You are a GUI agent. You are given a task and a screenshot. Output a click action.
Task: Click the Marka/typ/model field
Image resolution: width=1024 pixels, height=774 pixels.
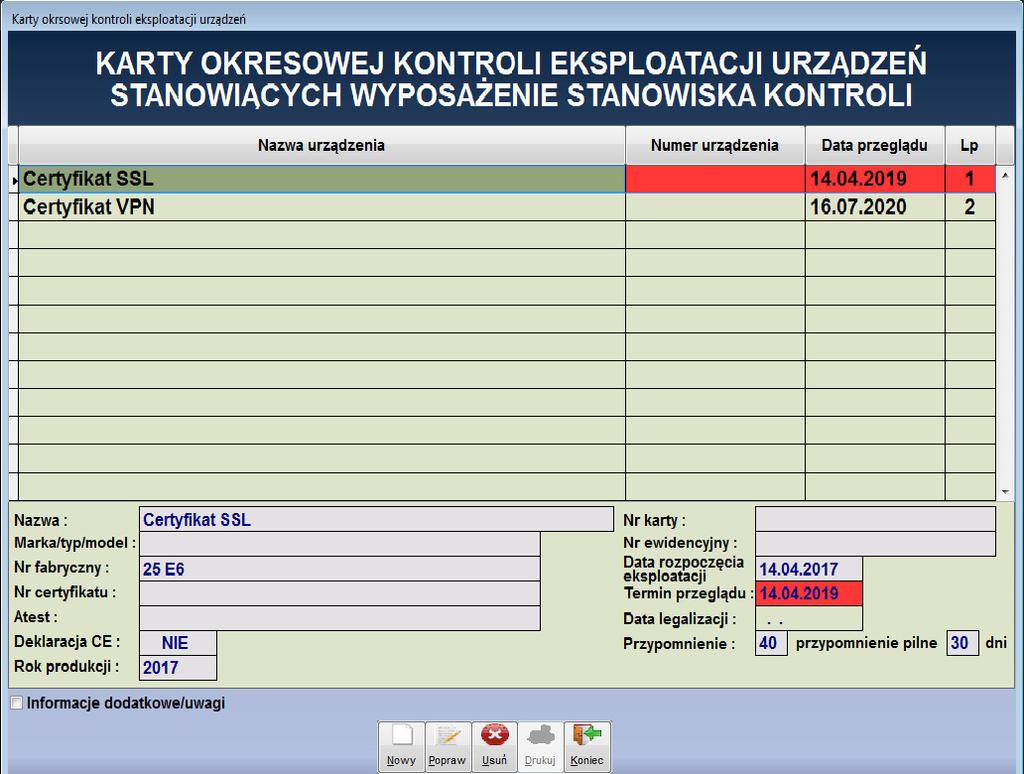pyautogui.click(x=340, y=543)
